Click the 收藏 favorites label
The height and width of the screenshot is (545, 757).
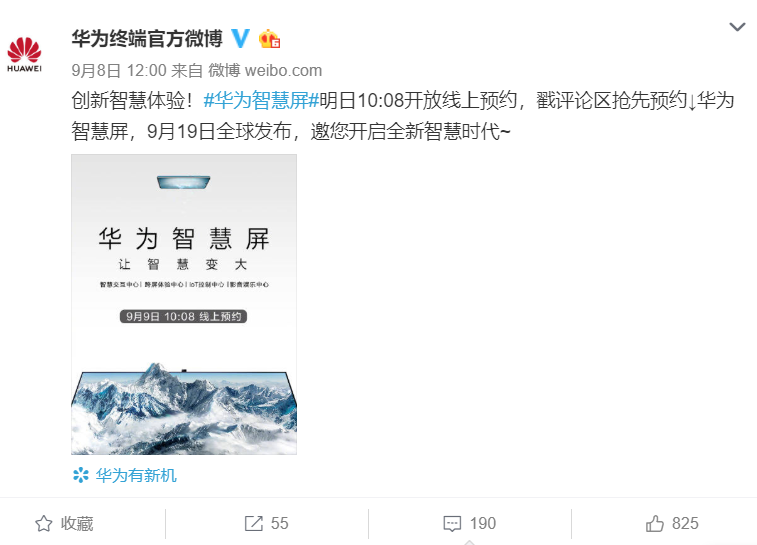(x=77, y=523)
